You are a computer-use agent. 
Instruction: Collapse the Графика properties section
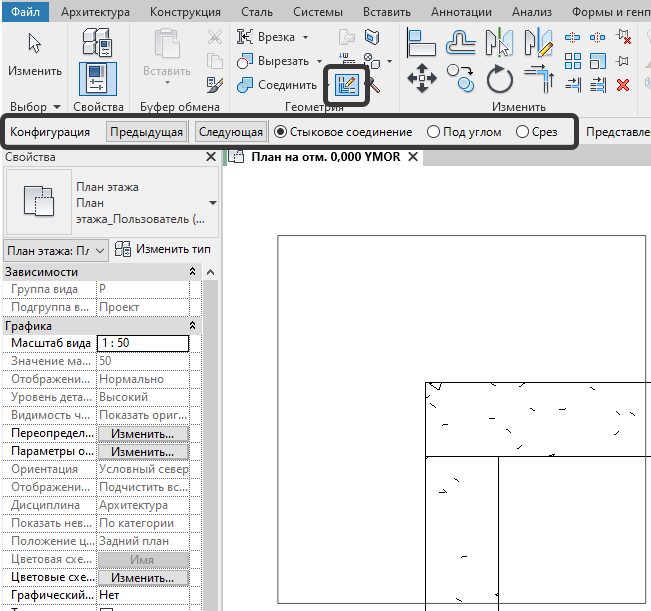[x=193, y=326]
